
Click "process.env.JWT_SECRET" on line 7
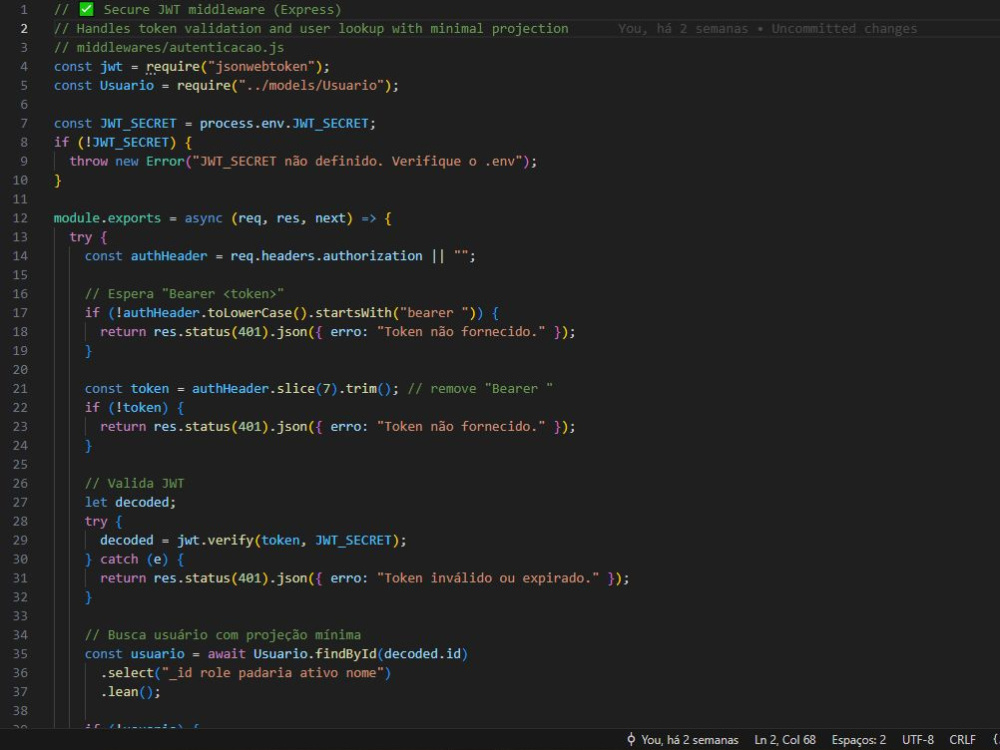click(284, 123)
